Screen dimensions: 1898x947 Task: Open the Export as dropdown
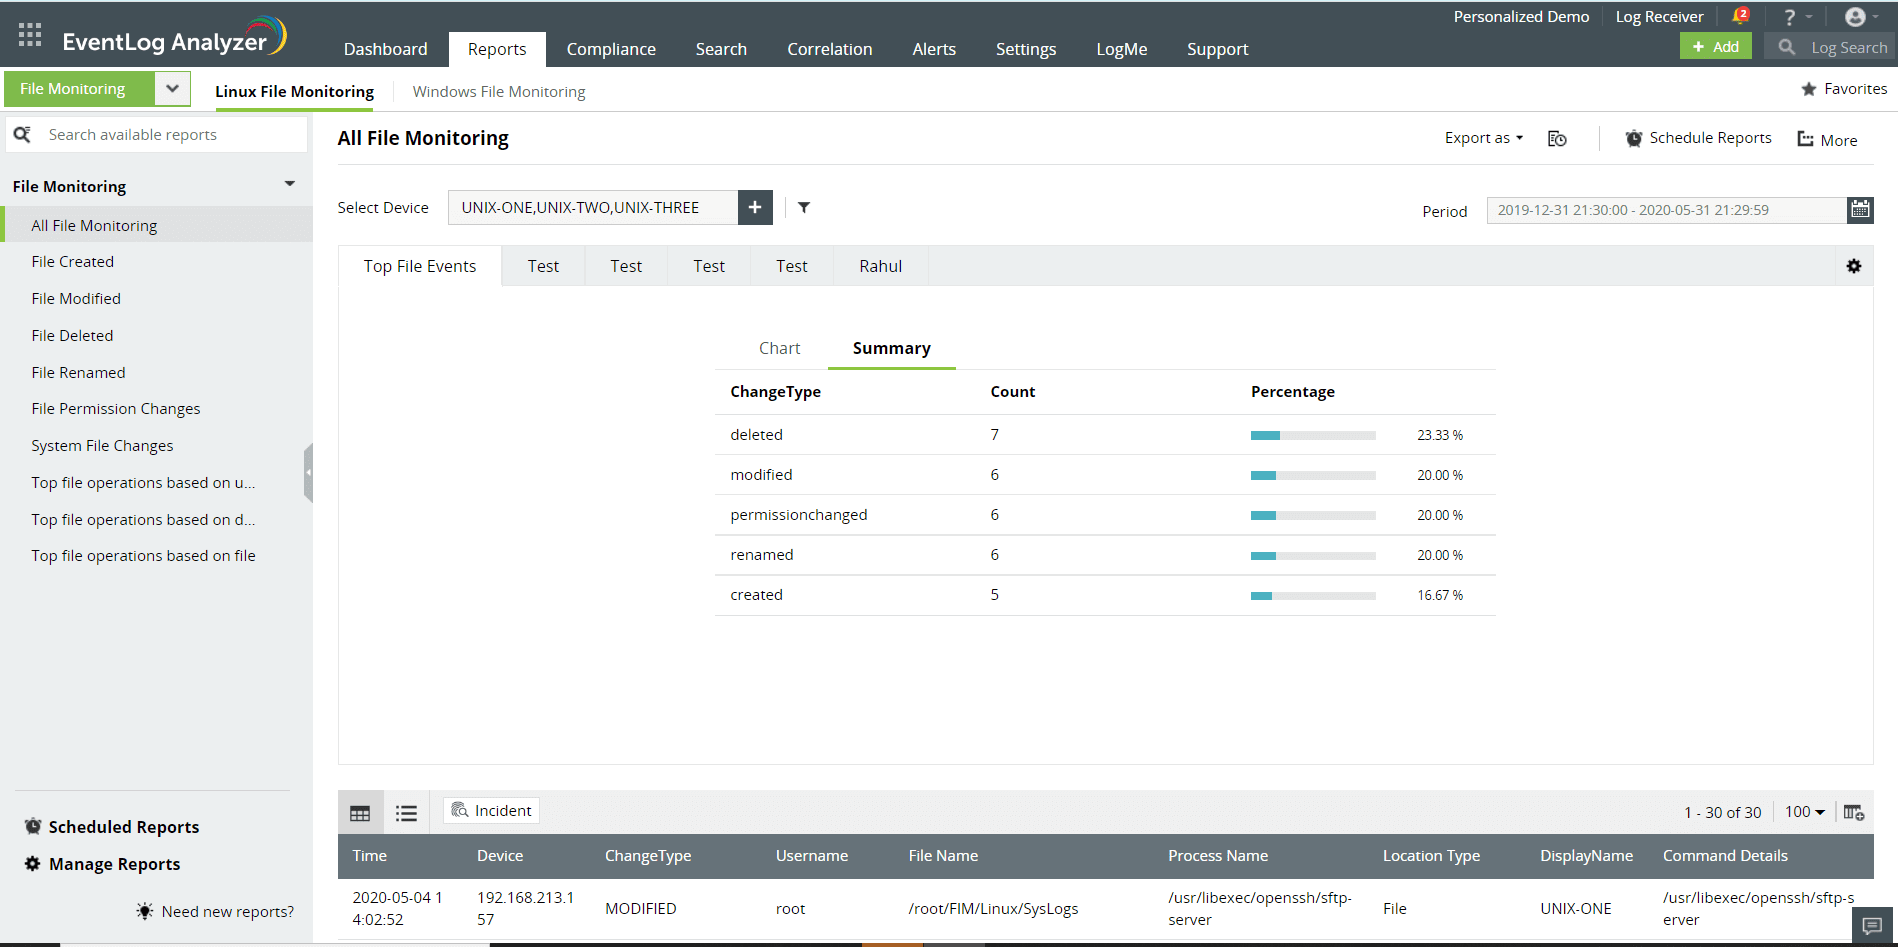coord(1483,138)
